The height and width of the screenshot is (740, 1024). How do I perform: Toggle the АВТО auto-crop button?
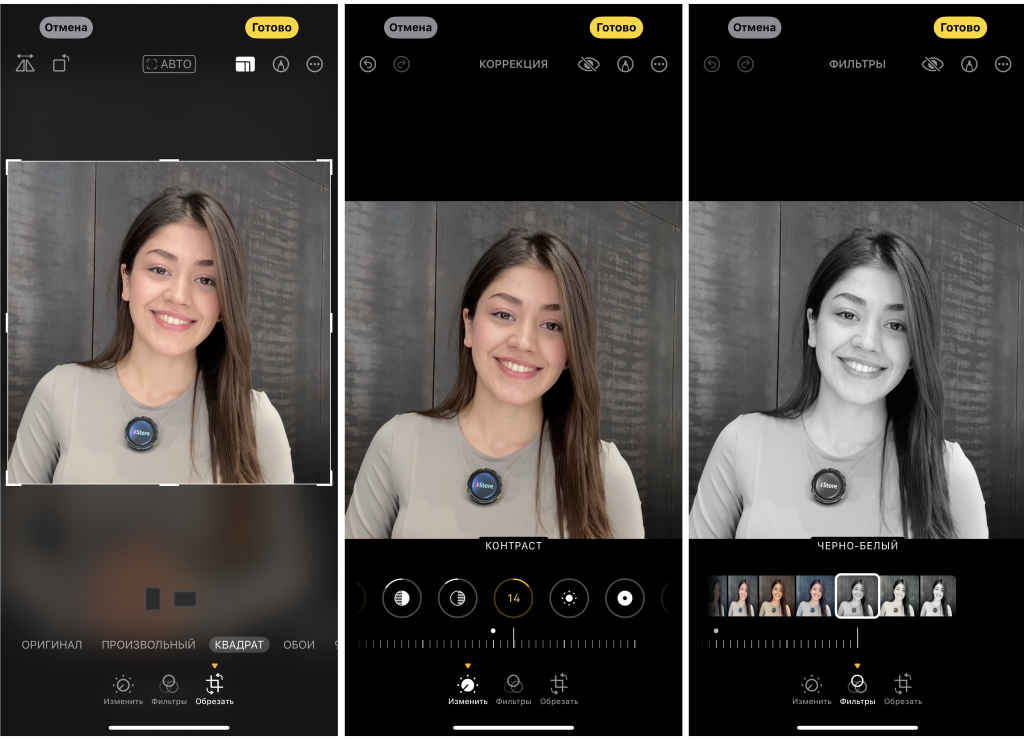point(169,64)
